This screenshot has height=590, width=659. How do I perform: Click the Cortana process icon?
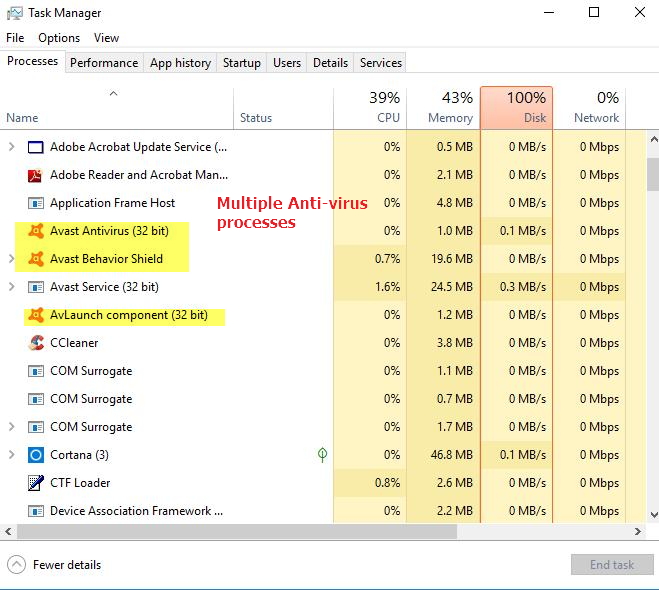pyautogui.click(x=35, y=455)
